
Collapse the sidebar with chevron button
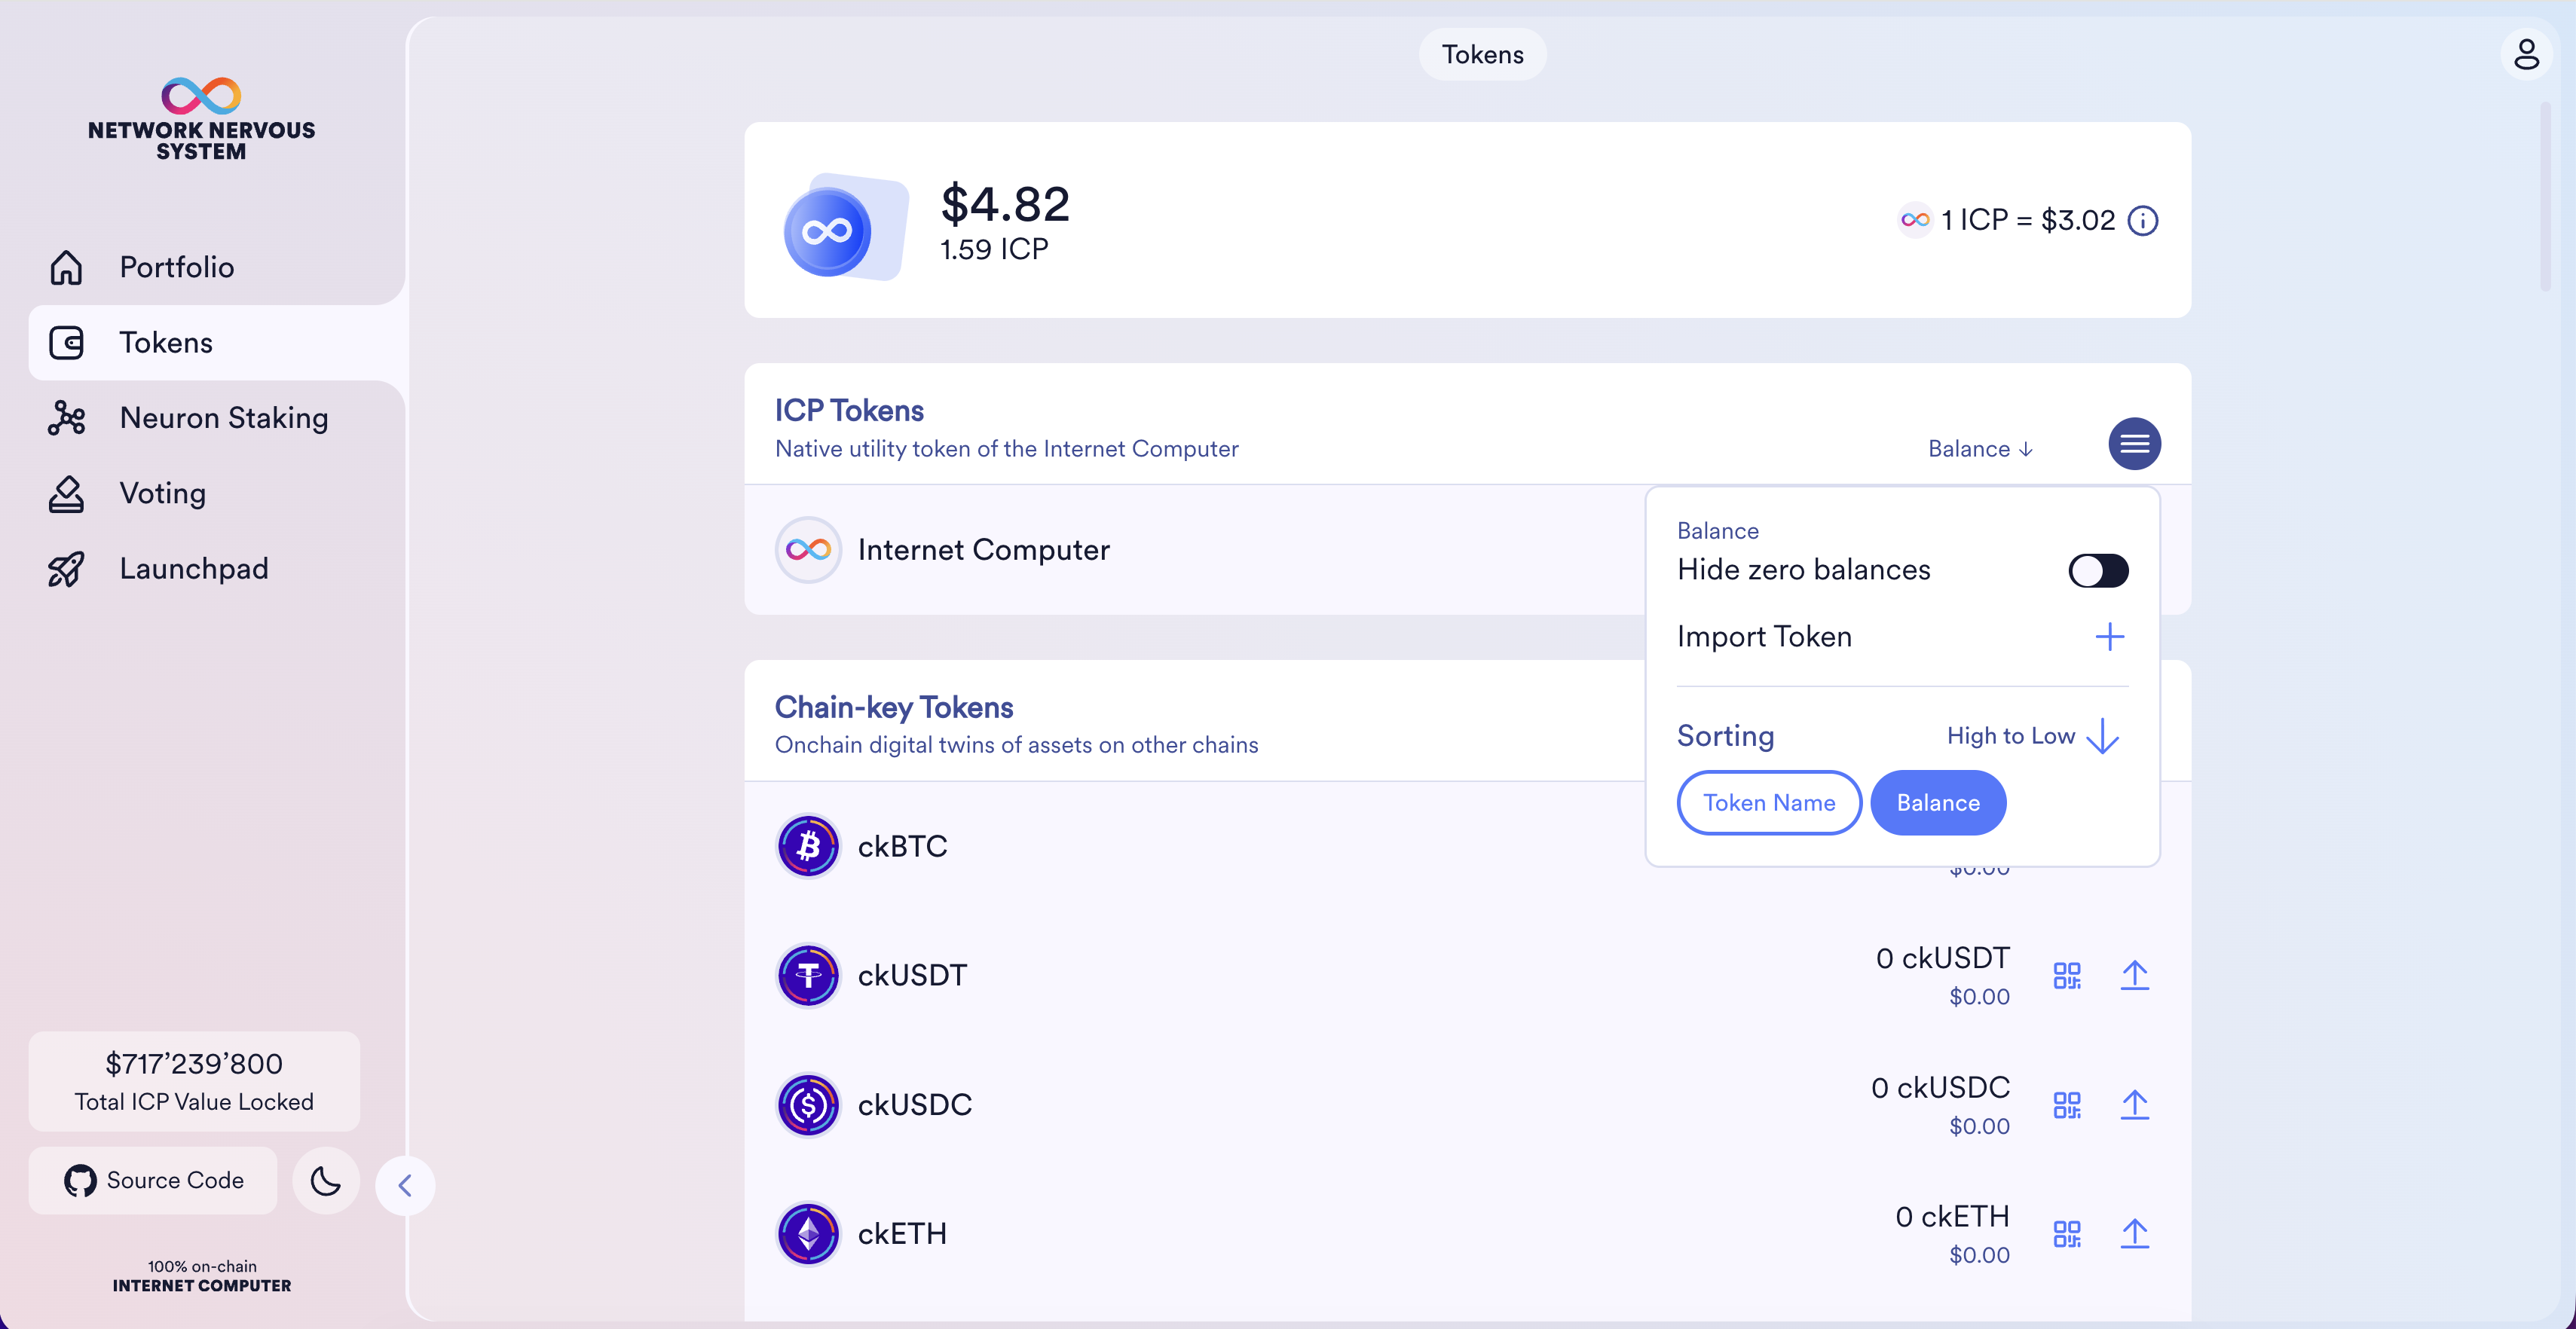click(405, 1186)
